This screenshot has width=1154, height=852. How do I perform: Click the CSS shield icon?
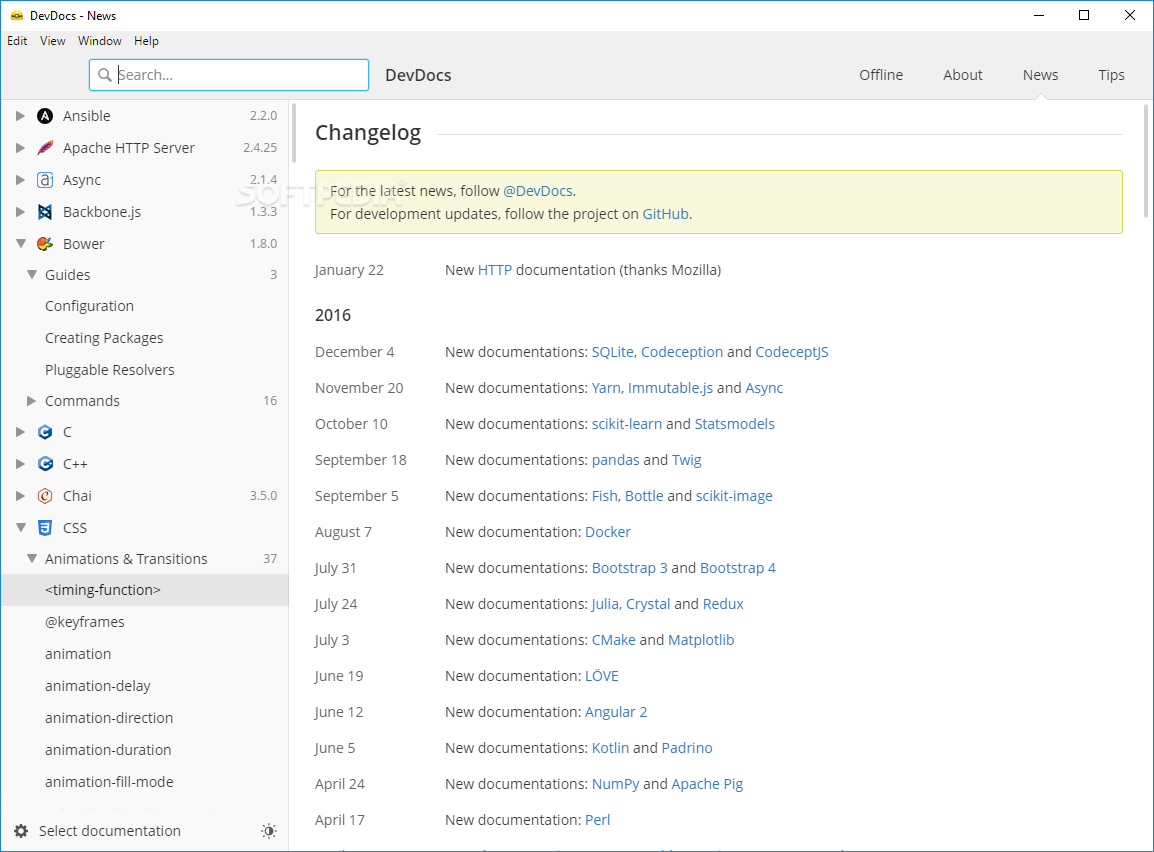coord(45,528)
